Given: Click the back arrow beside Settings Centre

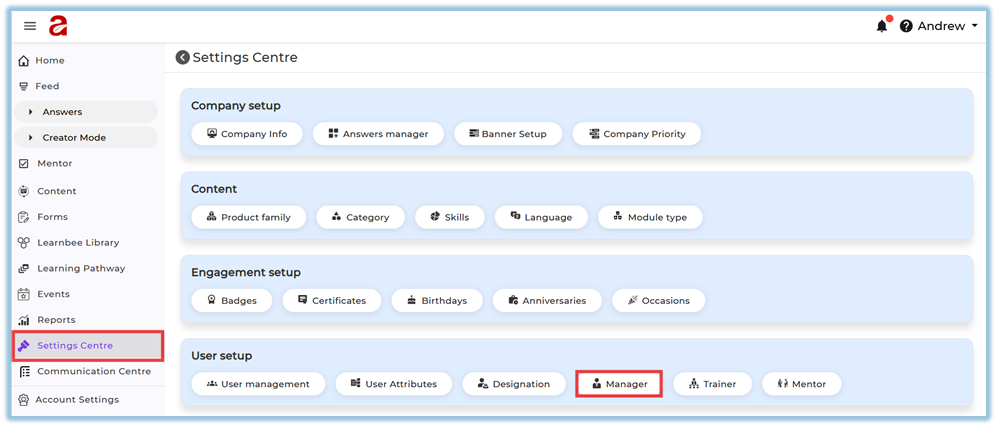Looking at the screenshot, I should pyautogui.click(x=182, y=58).
